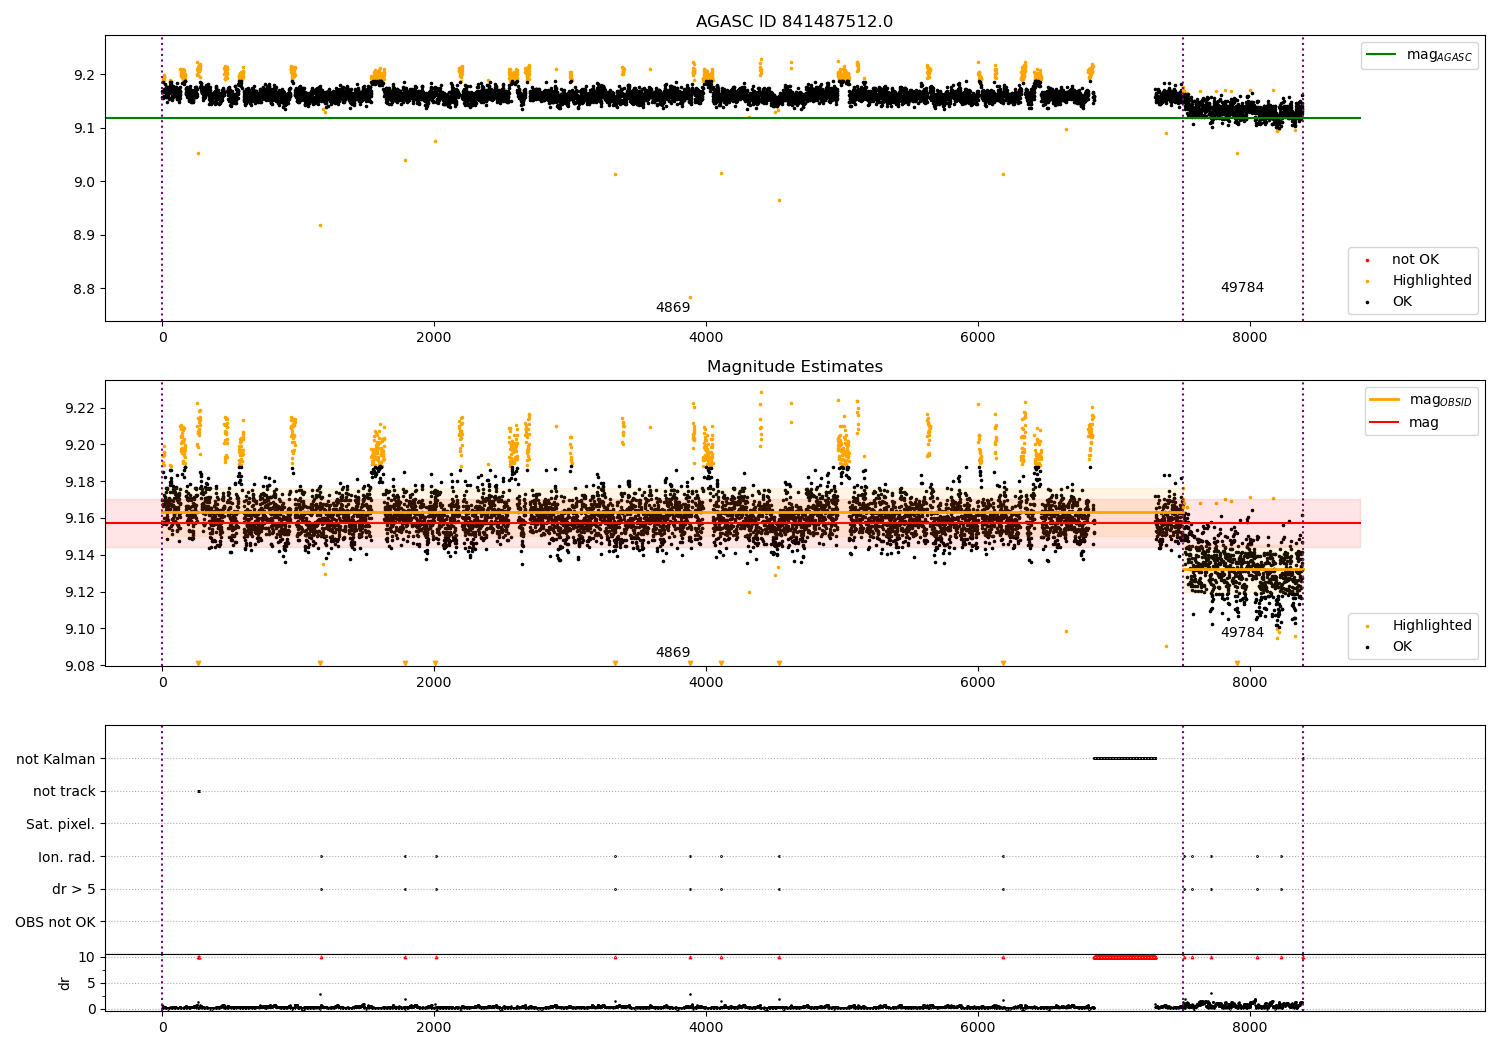
Task: Click the red 'mag' legend line
Action: 1385,422
